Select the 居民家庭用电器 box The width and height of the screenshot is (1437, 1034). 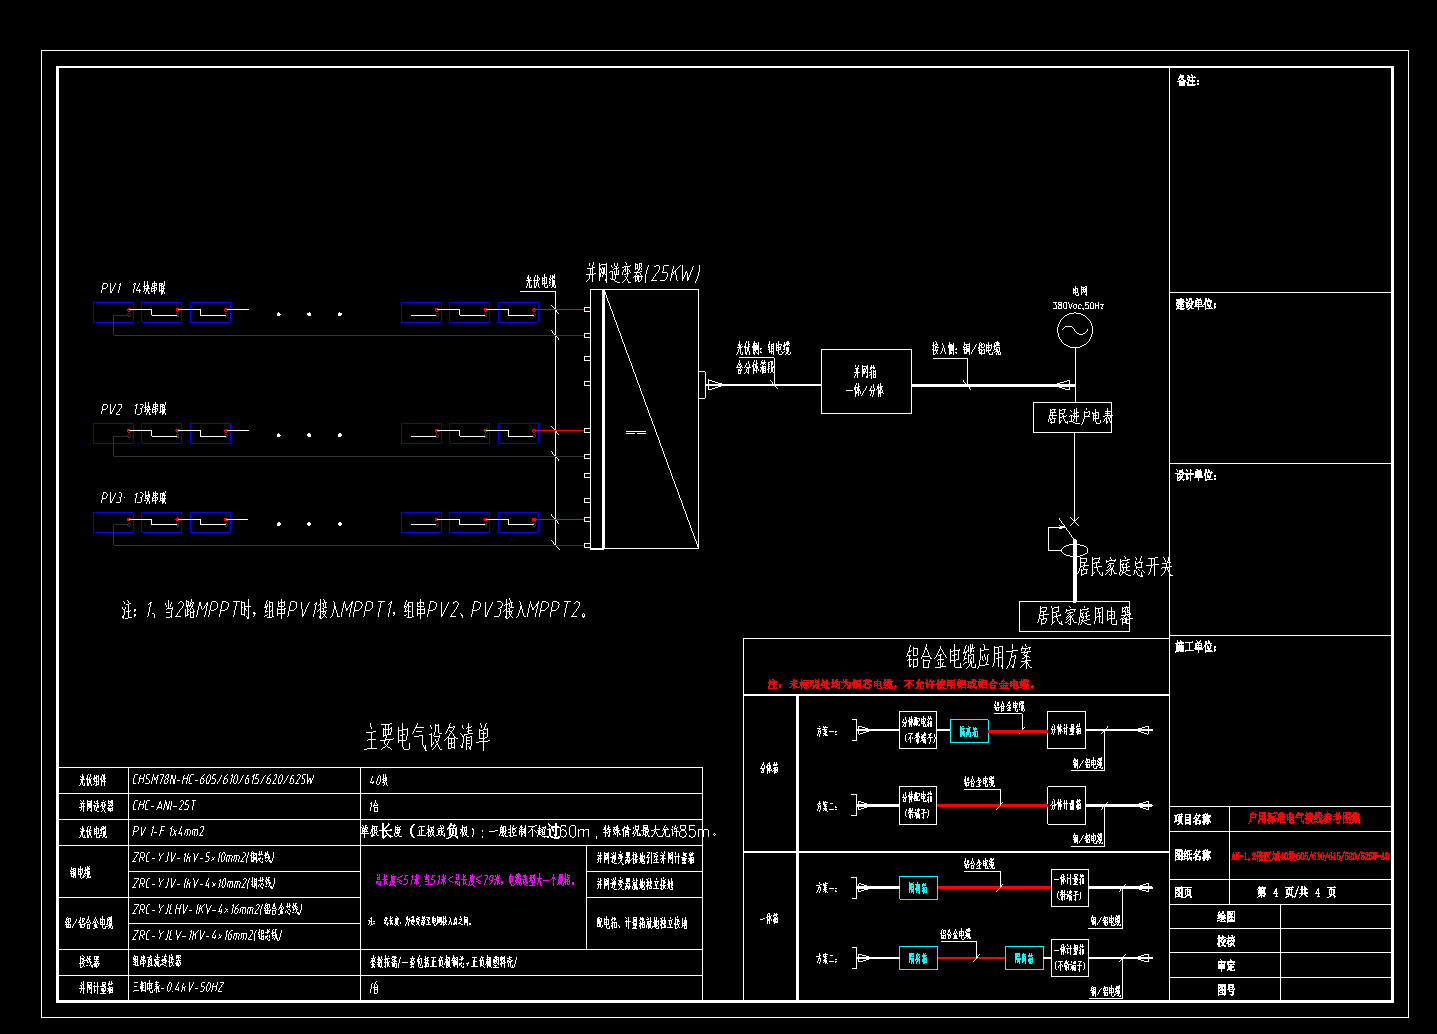coord(1074,616)
